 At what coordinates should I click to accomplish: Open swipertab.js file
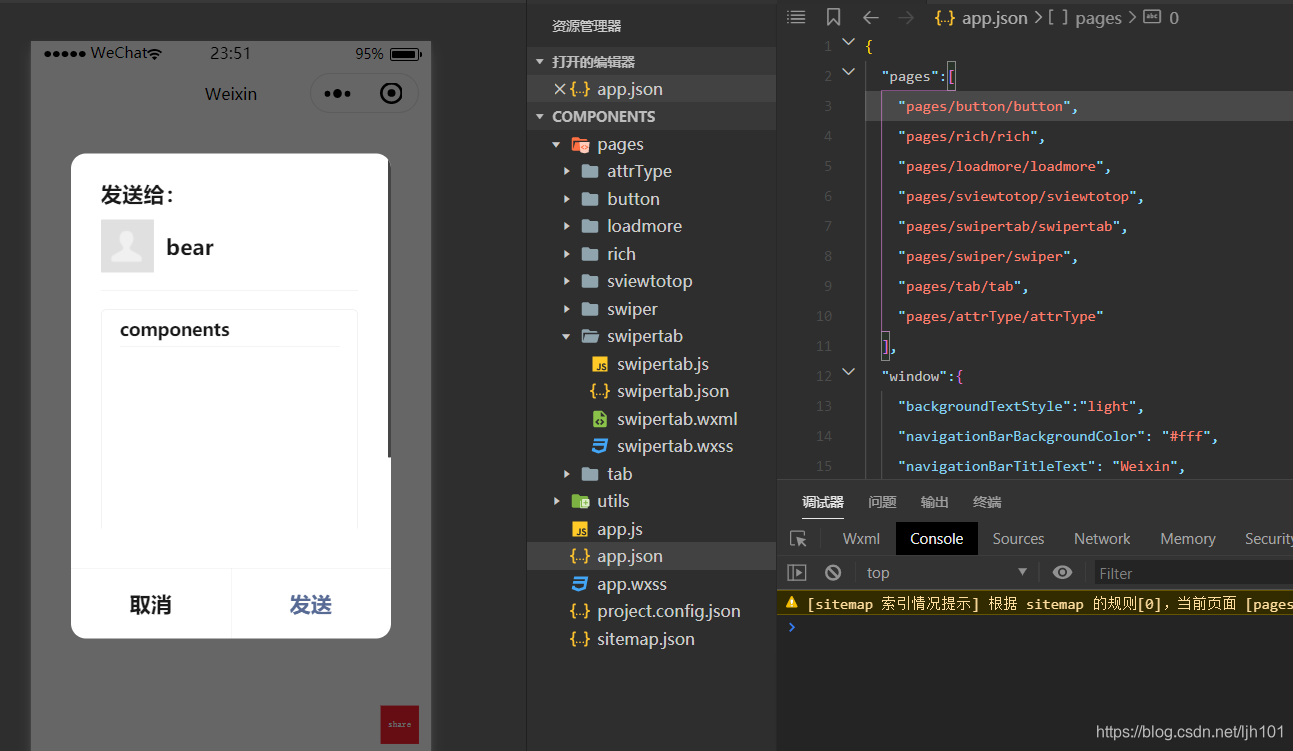663,364
